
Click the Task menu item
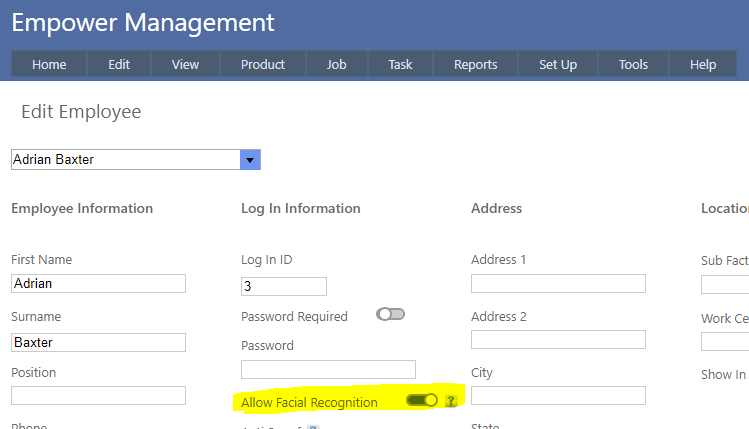point(400,65)
